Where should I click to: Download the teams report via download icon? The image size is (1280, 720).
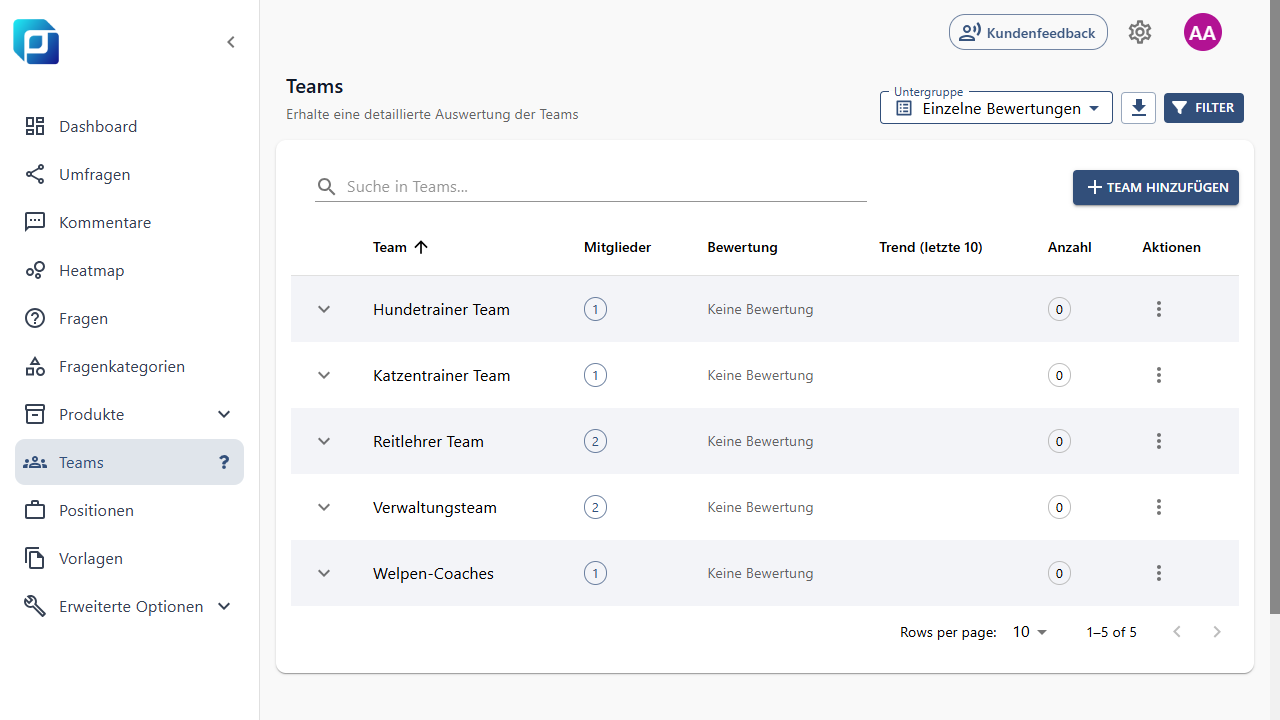coord(1138,107)
